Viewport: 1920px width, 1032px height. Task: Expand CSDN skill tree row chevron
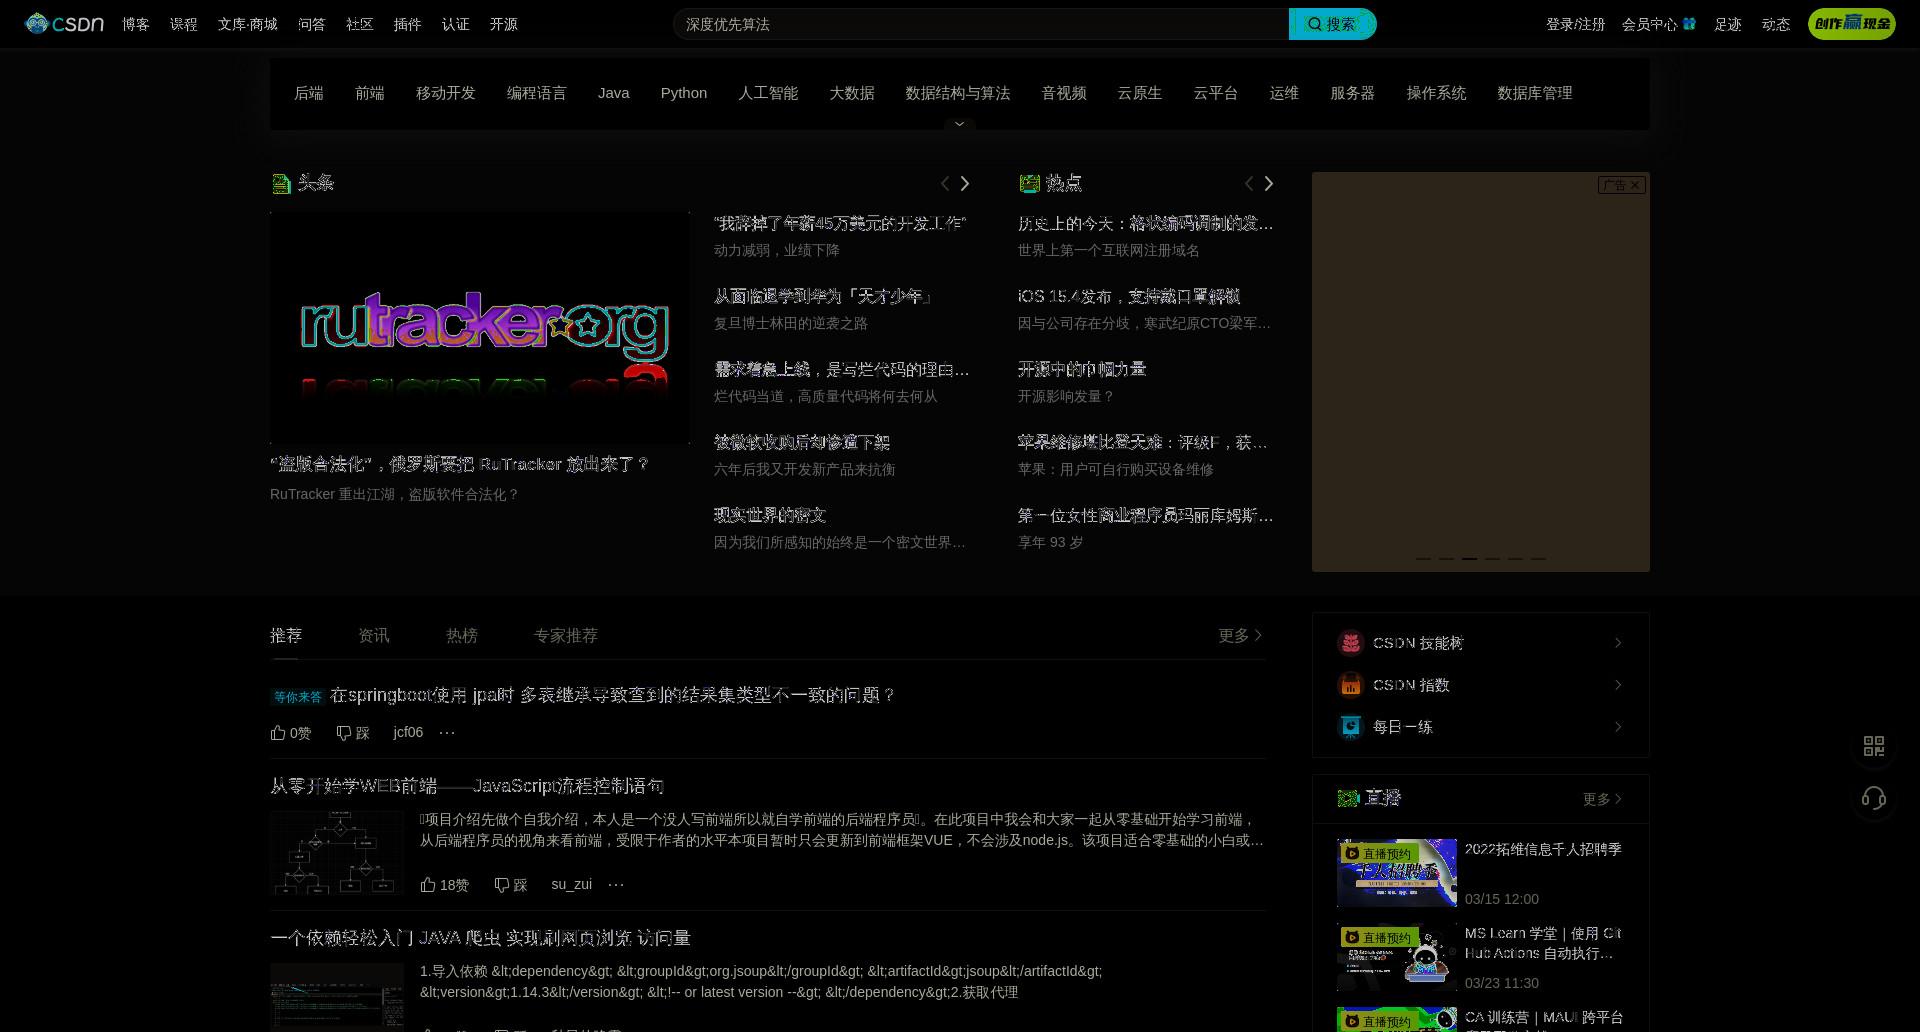coord(1618,643)
